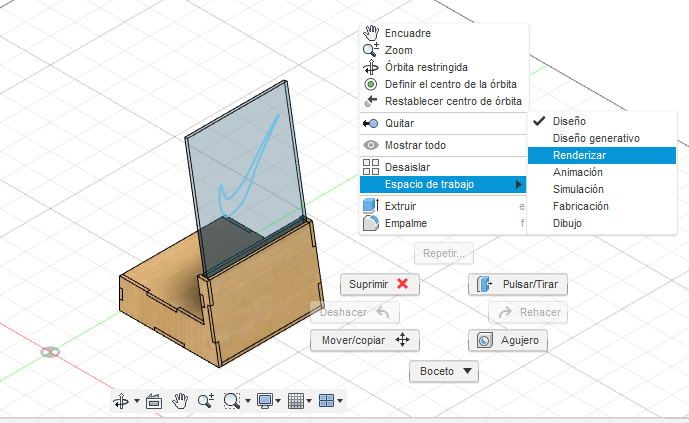This screenshot has width=689, height=423.
Task: Open the Orbit tool dropdown arrow
Action: point(137,401)
